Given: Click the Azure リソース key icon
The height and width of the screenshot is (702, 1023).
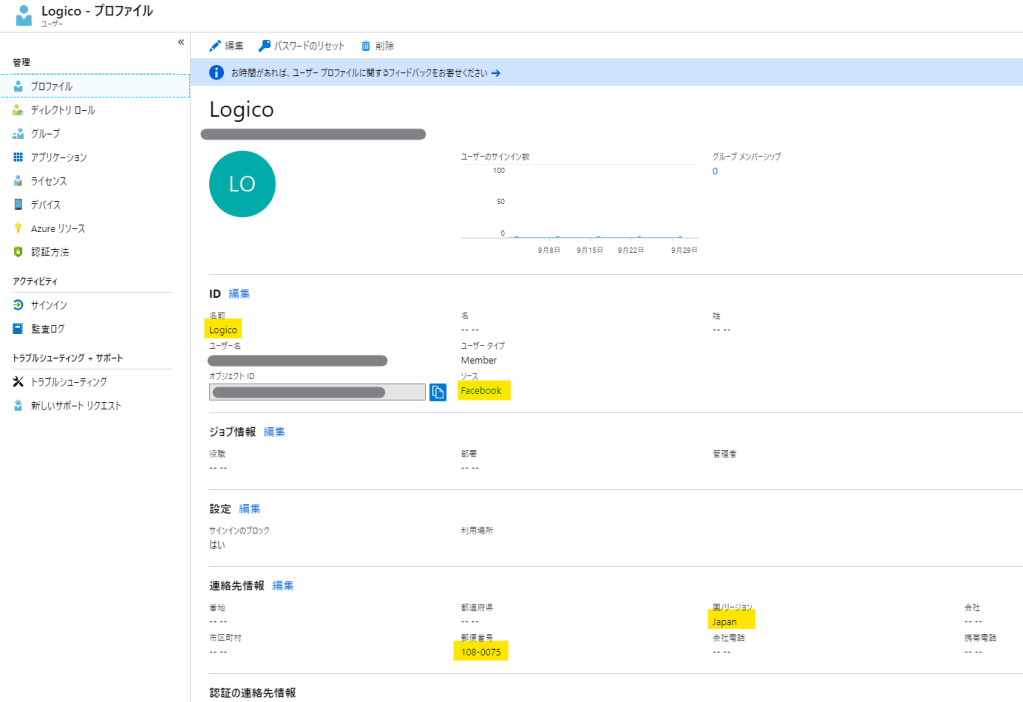Looking at the screenshot, I should pos(18,228).
